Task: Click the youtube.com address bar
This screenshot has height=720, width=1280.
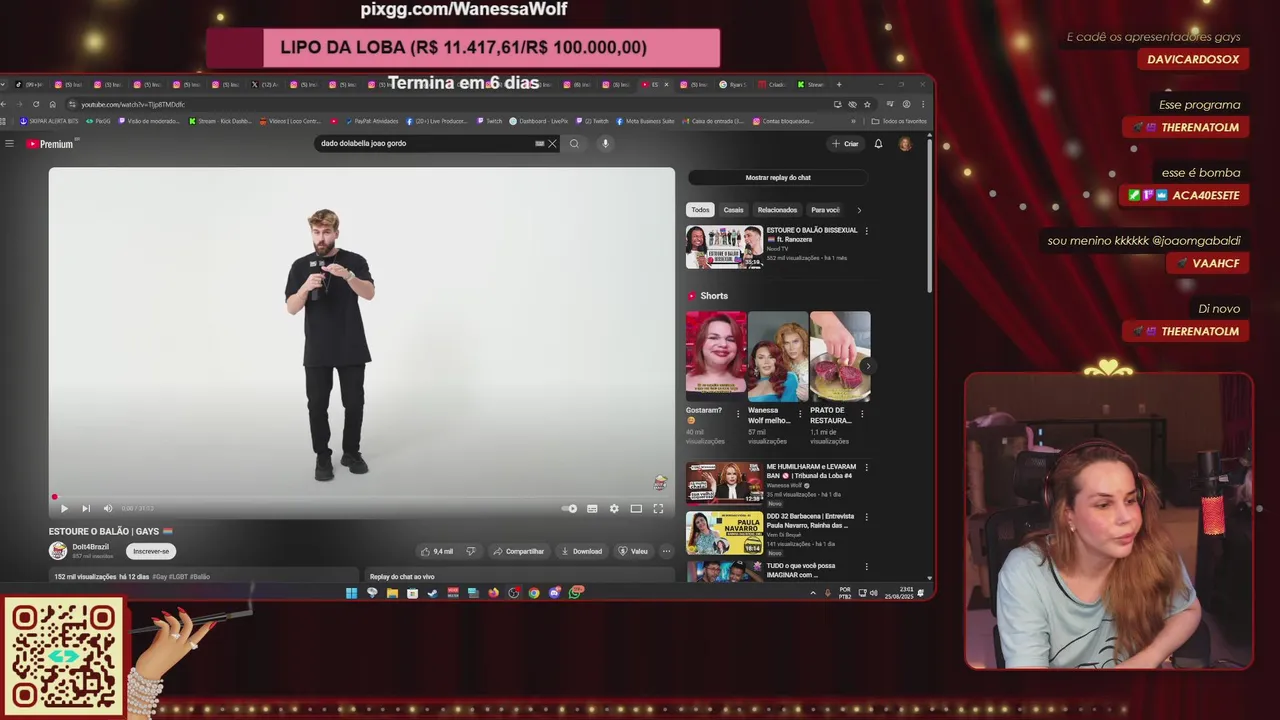Action: [450, 104]
